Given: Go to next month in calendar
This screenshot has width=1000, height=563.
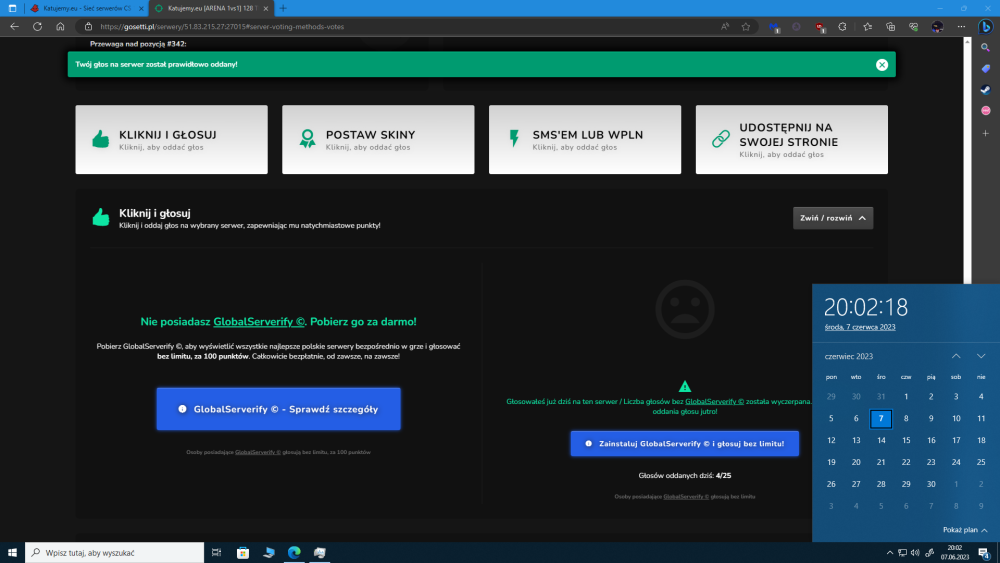Looking at the screenshot, I should 981,356.
